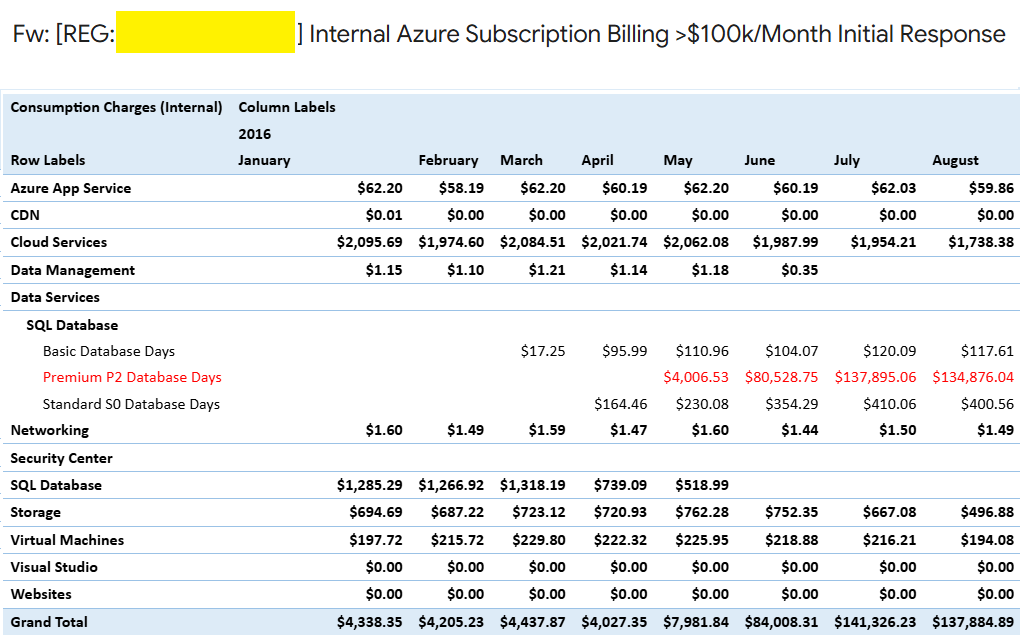
Task: Select Cloud Services January value $2,095.69
Action: (369, 242)
